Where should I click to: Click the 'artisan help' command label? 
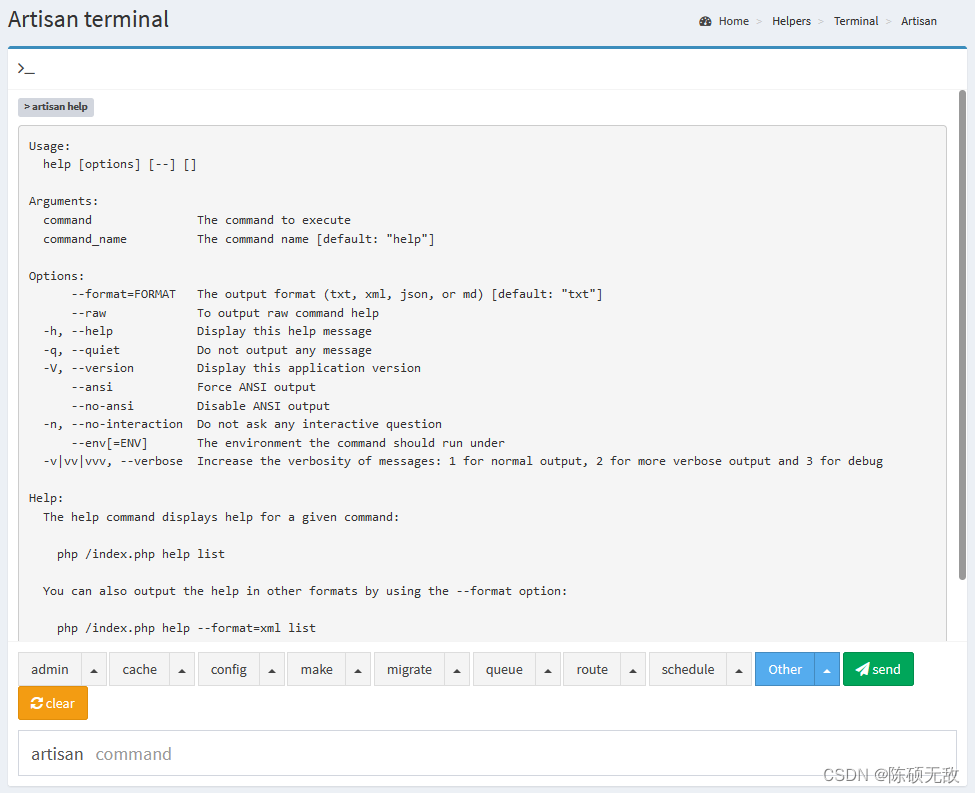[x=56, y=107]
